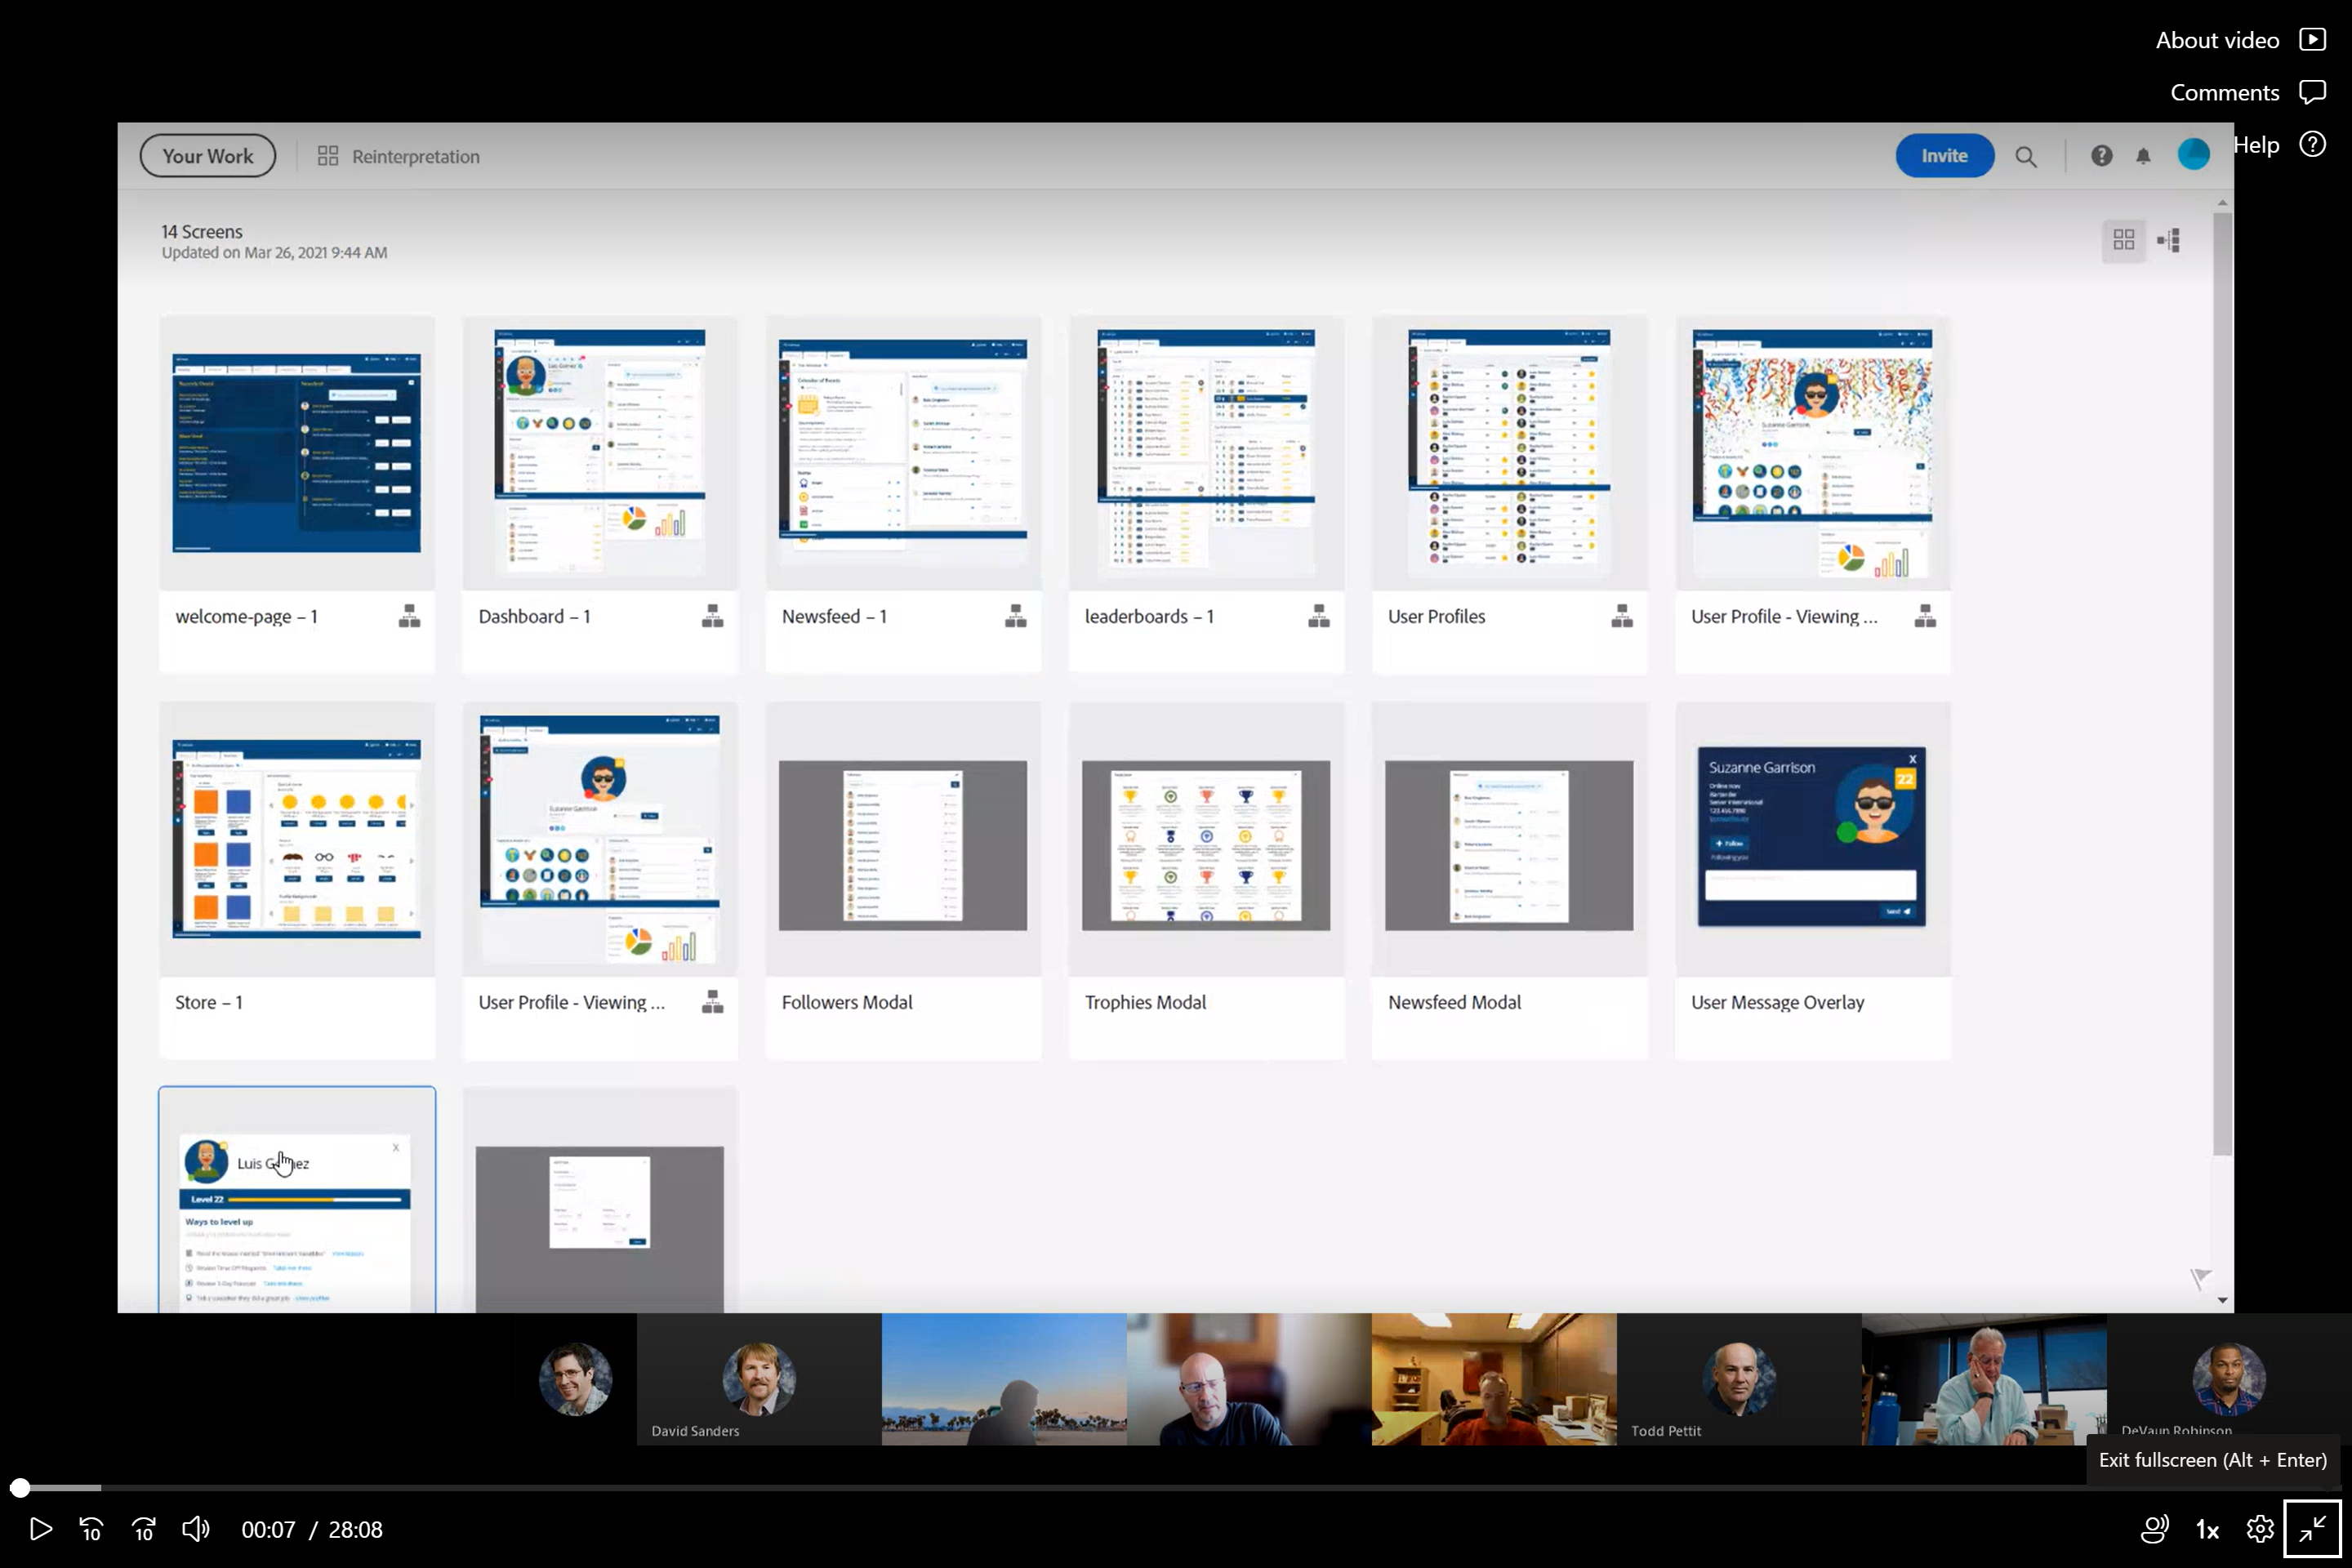
Task: Click the search magnifier icon
Action: (2026, 157)
